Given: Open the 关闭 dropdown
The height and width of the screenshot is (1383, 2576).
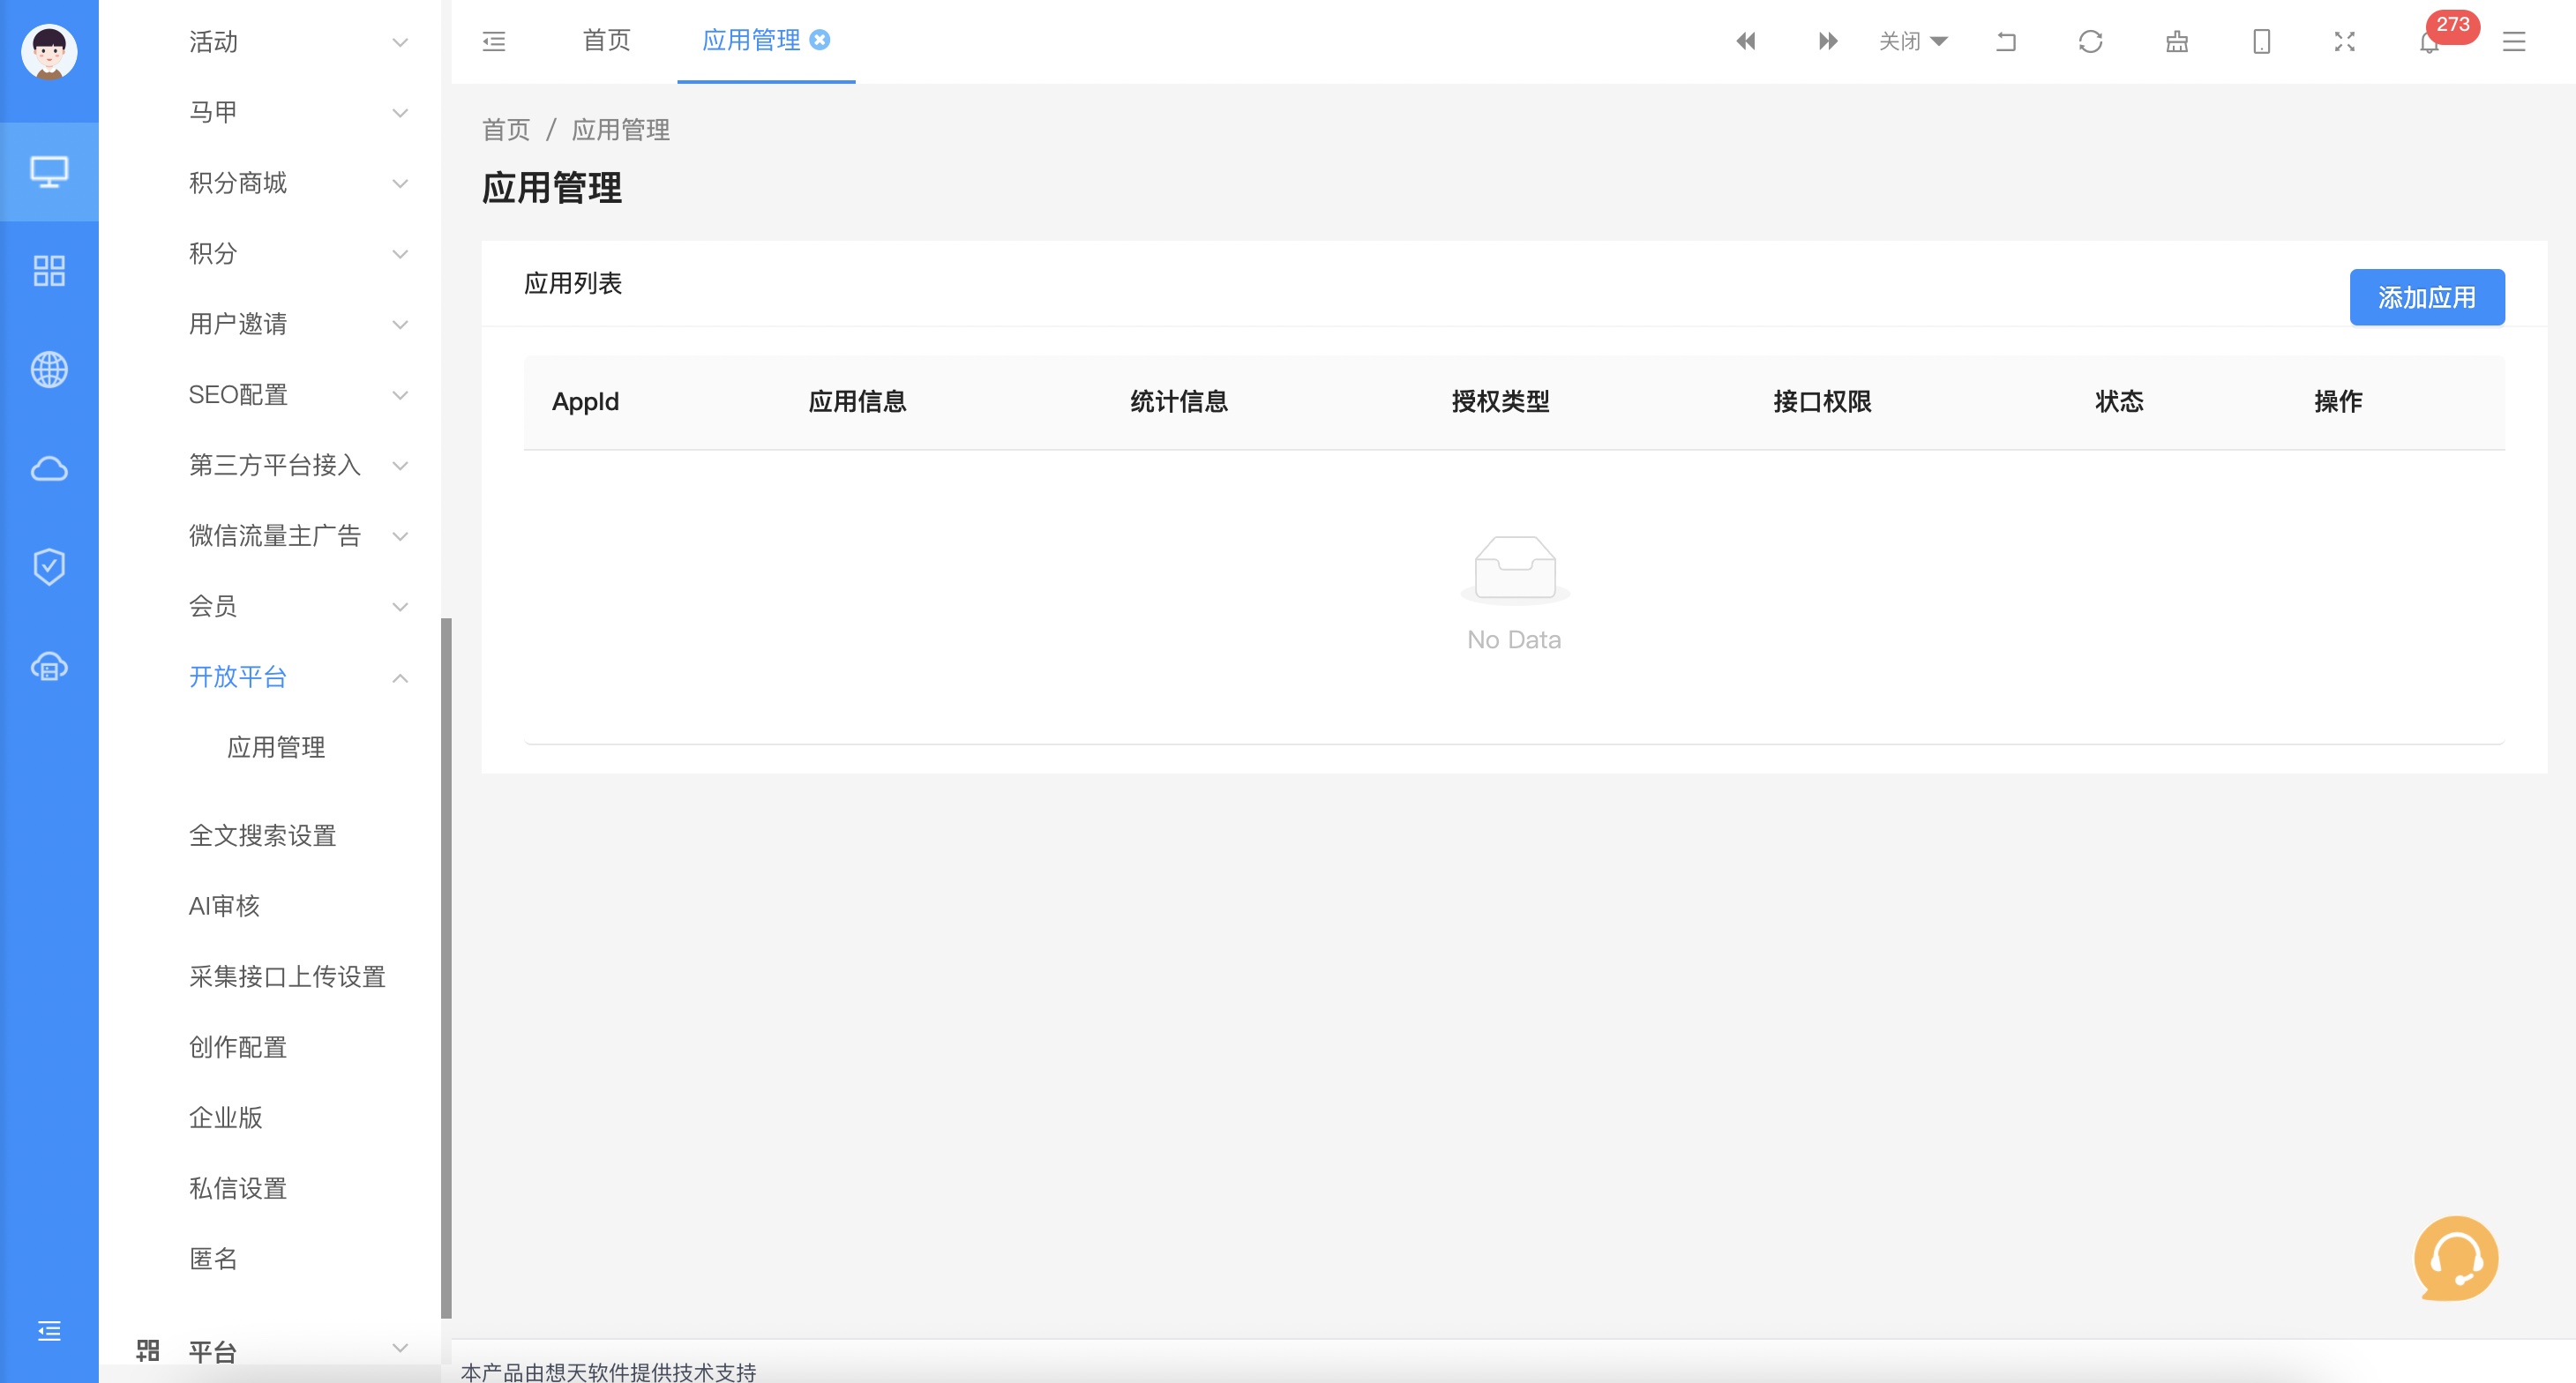Looking at the screenshot, I should pyautogui.click(x=1913, y=41).
